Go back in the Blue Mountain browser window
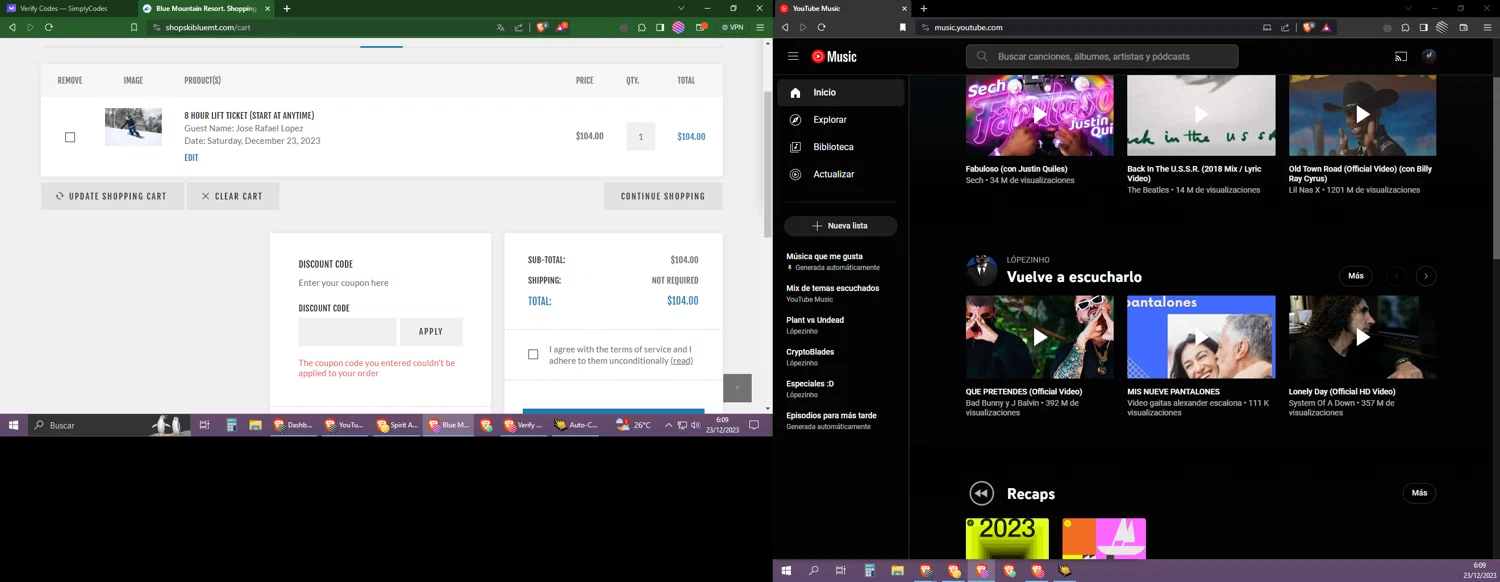 pyautogui.click(x=12, y=27)
